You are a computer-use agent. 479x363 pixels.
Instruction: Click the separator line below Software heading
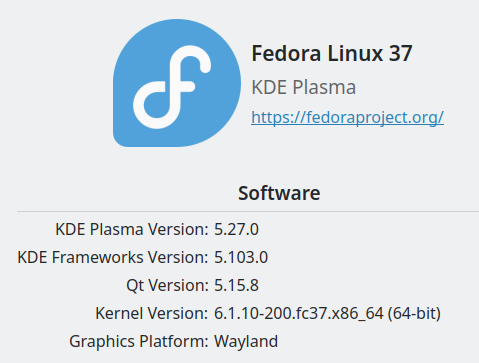pos(248,211)
